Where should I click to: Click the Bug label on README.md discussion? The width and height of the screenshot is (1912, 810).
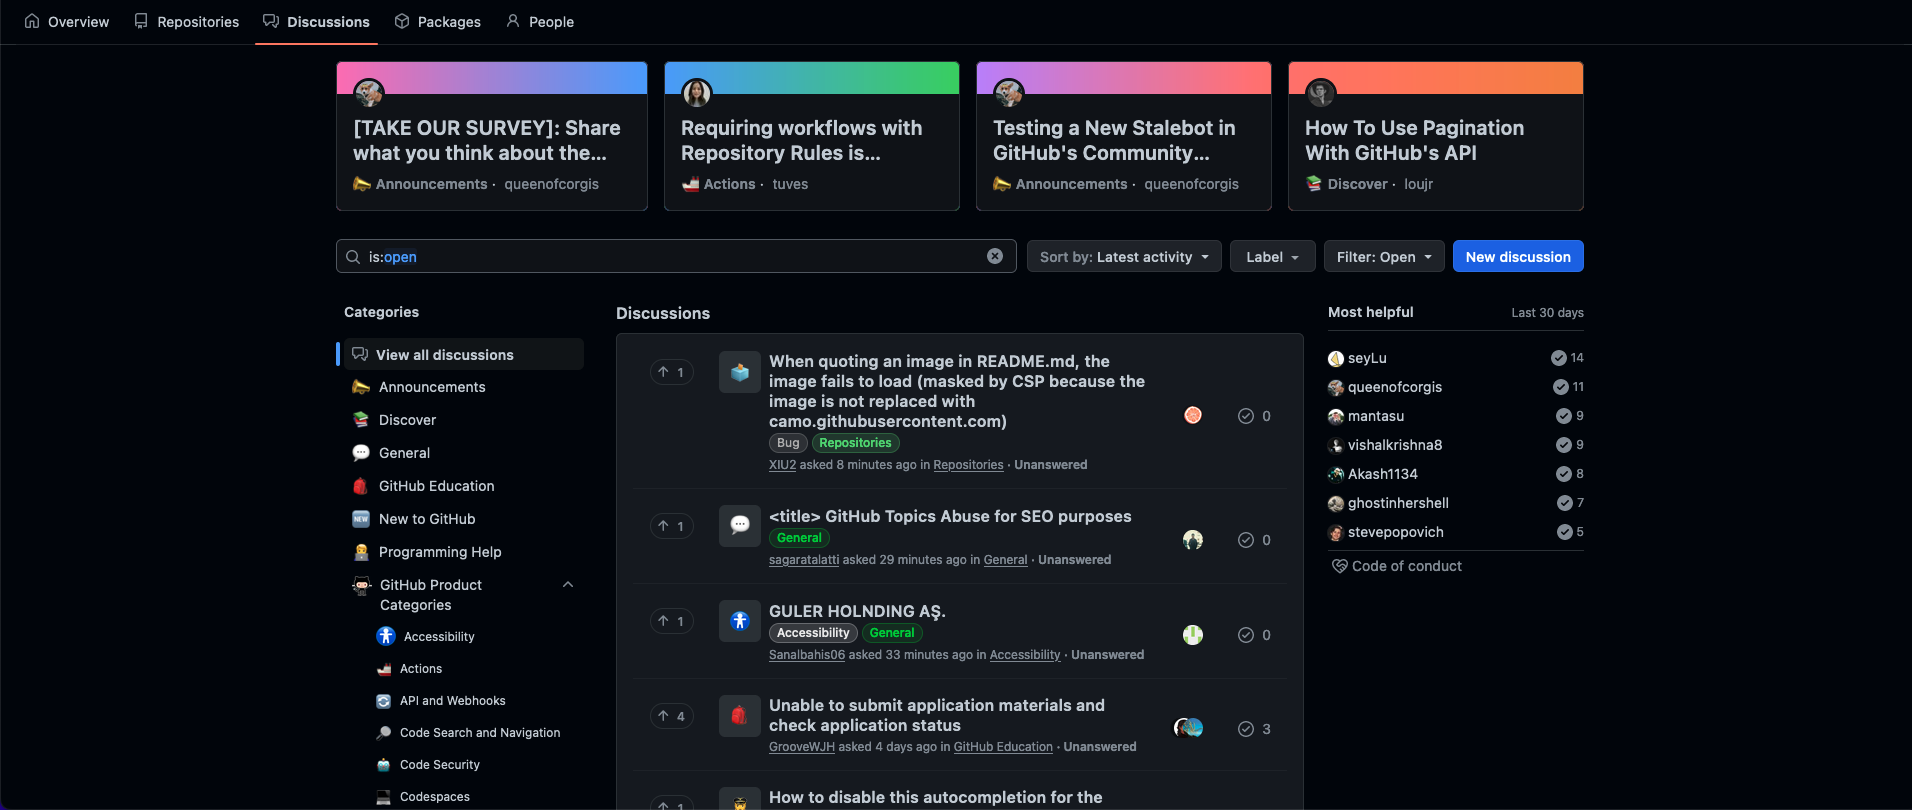click(788, 443)
